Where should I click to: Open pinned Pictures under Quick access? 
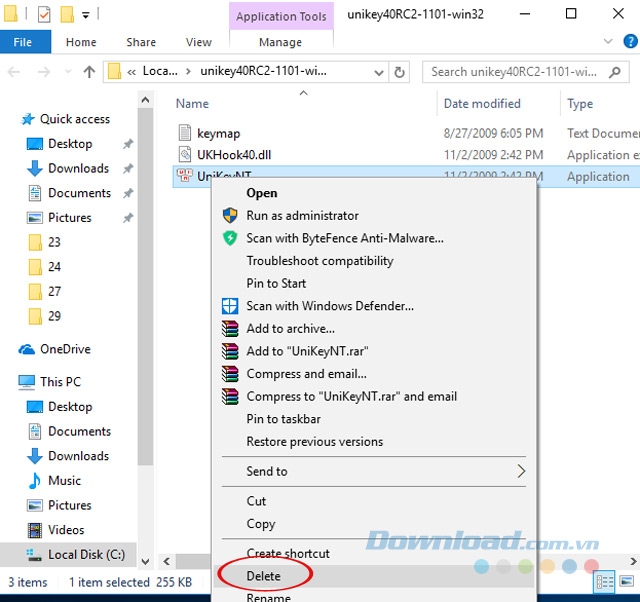click(70, 218)
